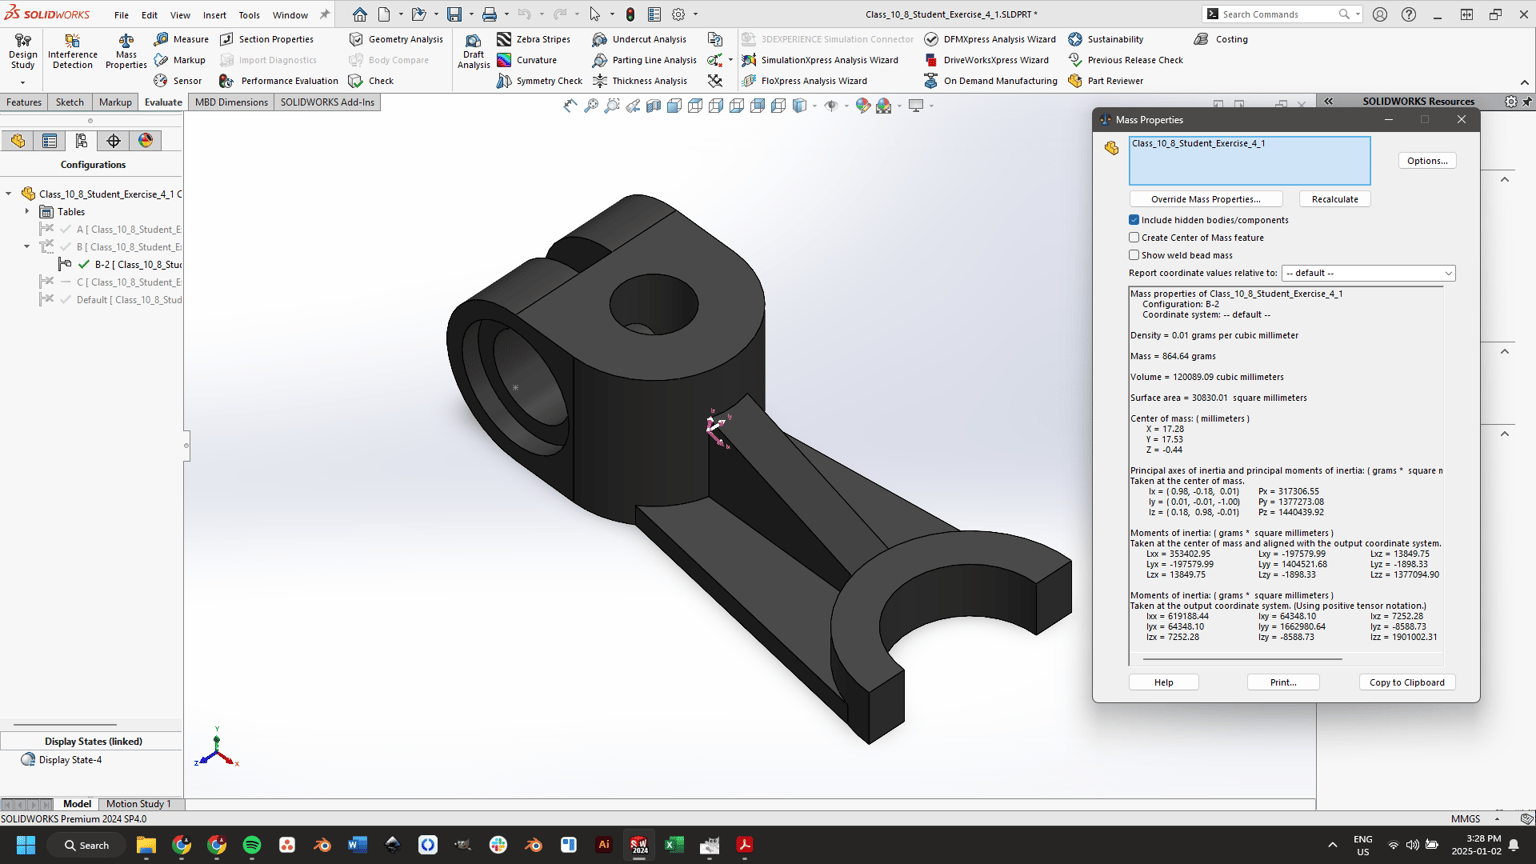Select configuration B-2 in the tree
Viewport: 1536px width, 864px height.
(120, 265)
